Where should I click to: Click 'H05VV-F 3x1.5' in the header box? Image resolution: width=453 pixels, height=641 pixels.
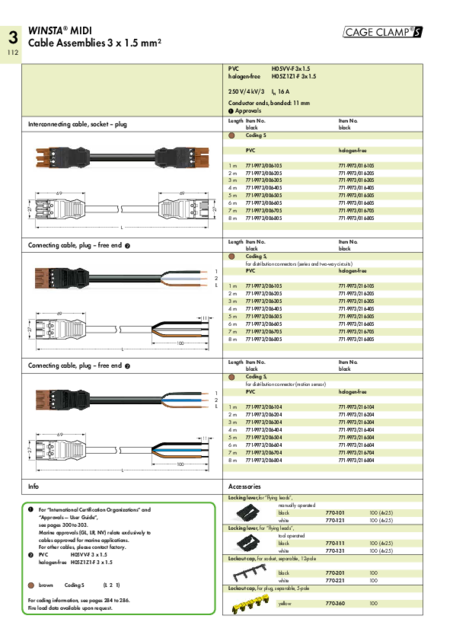(291, 69)
